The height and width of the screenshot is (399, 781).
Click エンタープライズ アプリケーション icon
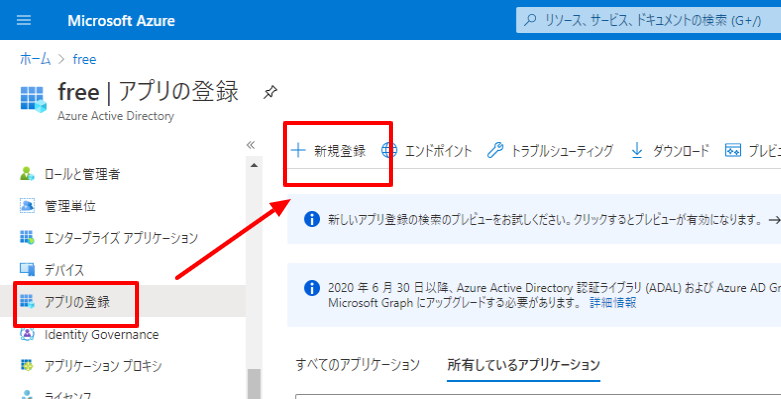tap(27, 238)
